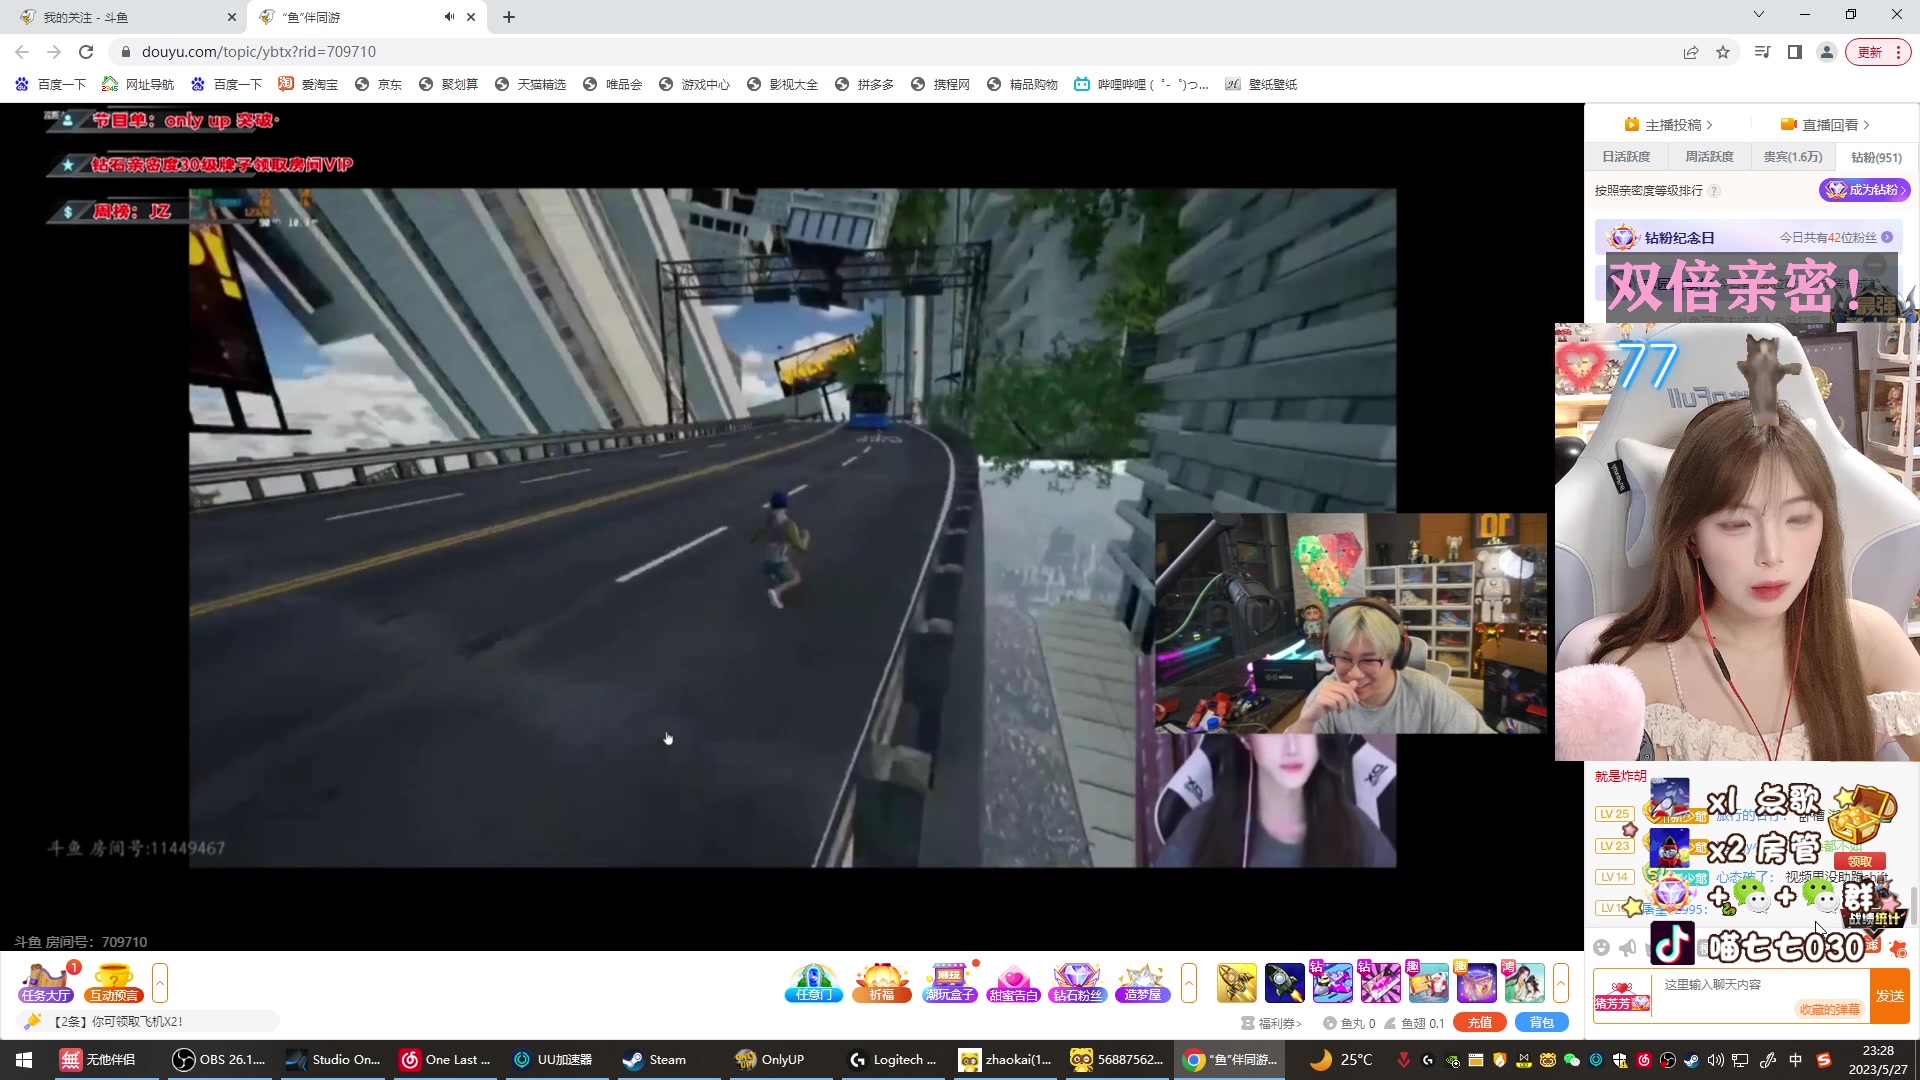Expand the middle activity bar chevron

coord(1189,983)
